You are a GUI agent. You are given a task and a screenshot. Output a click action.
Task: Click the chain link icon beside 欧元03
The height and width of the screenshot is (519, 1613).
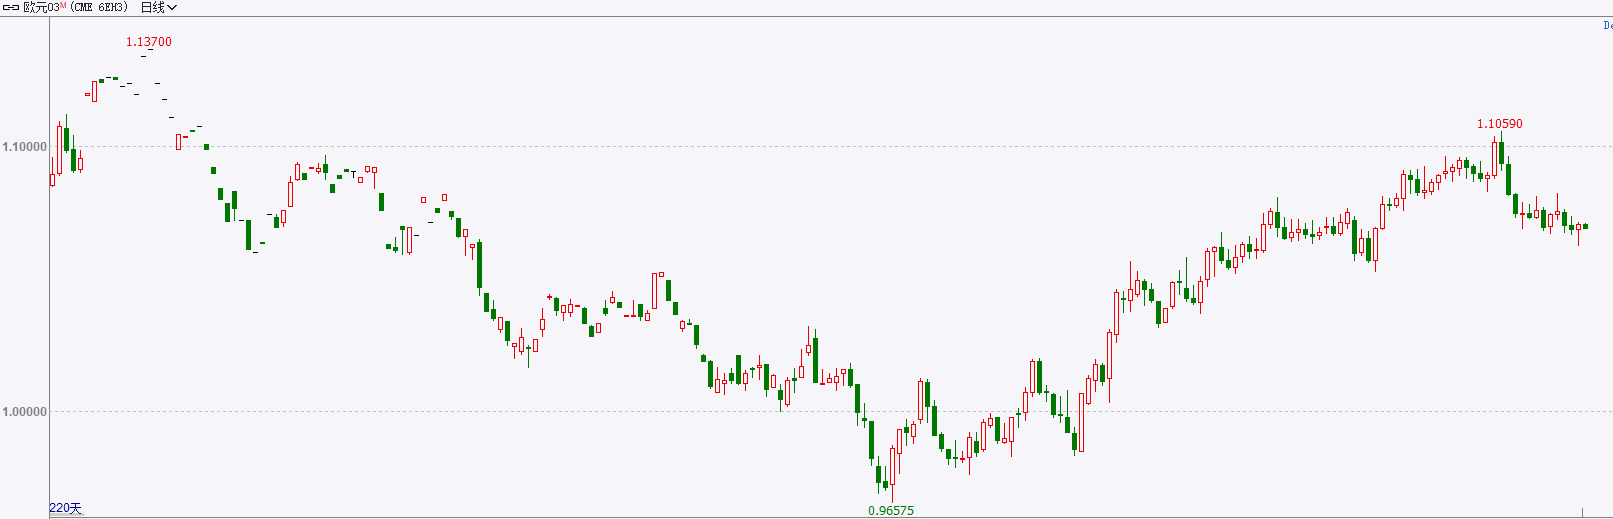click(x=11, y=8)
